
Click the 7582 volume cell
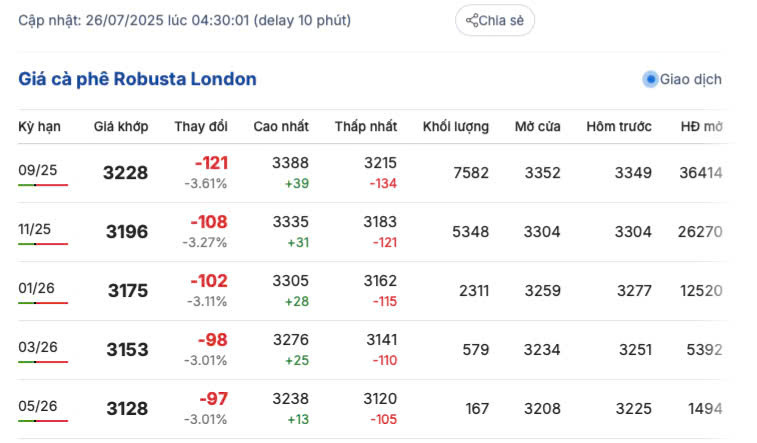click(470, 173)
